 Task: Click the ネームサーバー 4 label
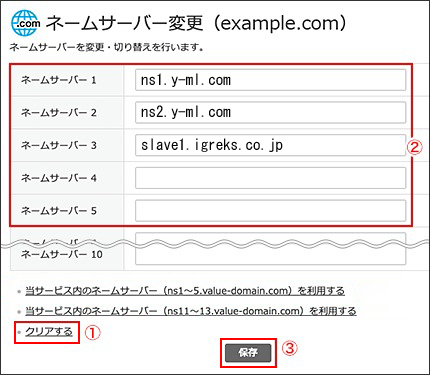point(59,178)
